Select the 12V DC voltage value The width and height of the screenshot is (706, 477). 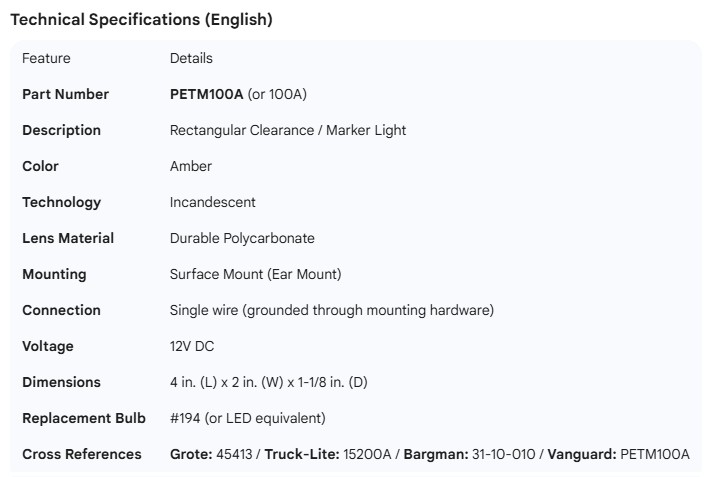click(192, 346)
